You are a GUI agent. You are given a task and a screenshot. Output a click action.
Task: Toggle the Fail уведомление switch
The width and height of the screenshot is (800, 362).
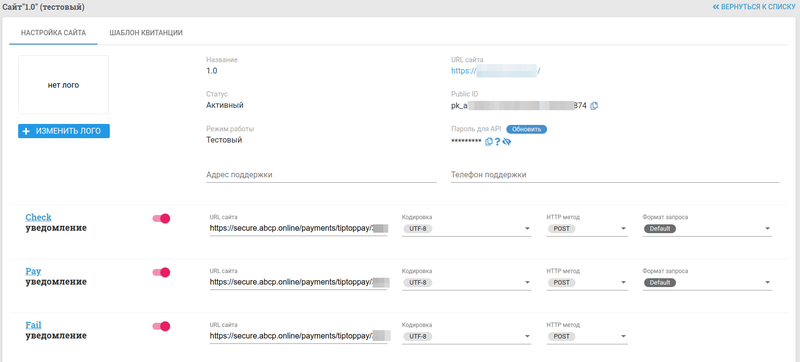point(161,326)
